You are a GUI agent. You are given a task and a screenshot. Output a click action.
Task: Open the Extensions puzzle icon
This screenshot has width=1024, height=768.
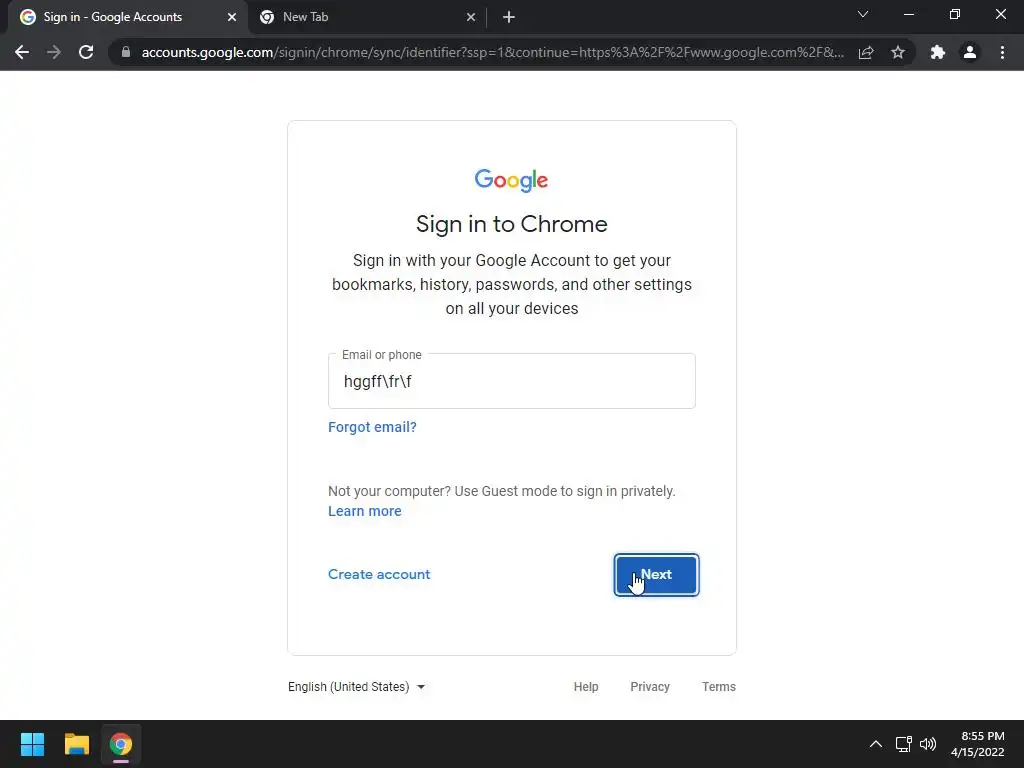938,52
